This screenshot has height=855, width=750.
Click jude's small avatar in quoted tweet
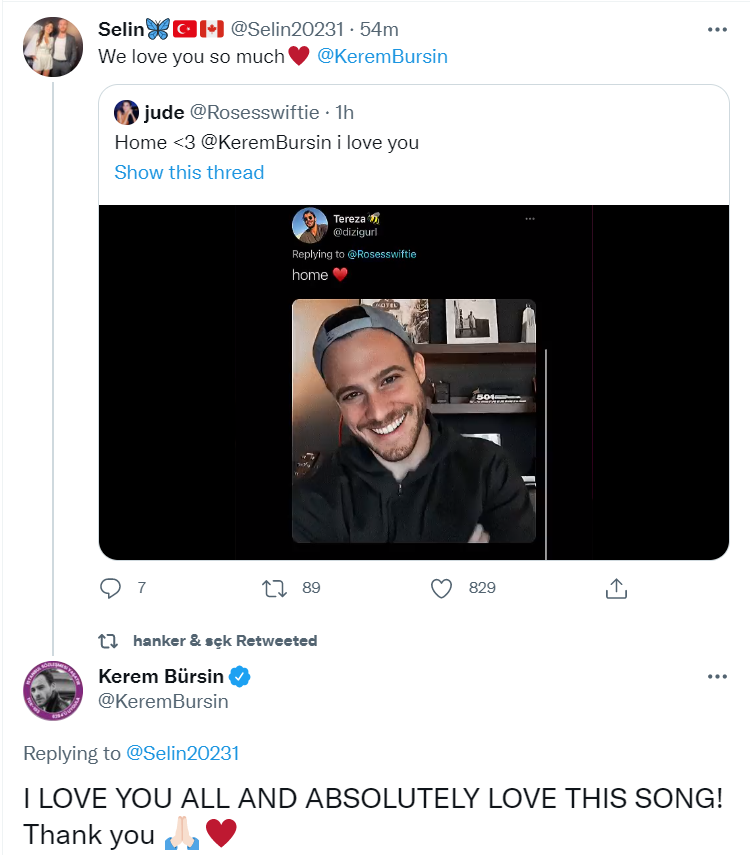coord(126,113)
